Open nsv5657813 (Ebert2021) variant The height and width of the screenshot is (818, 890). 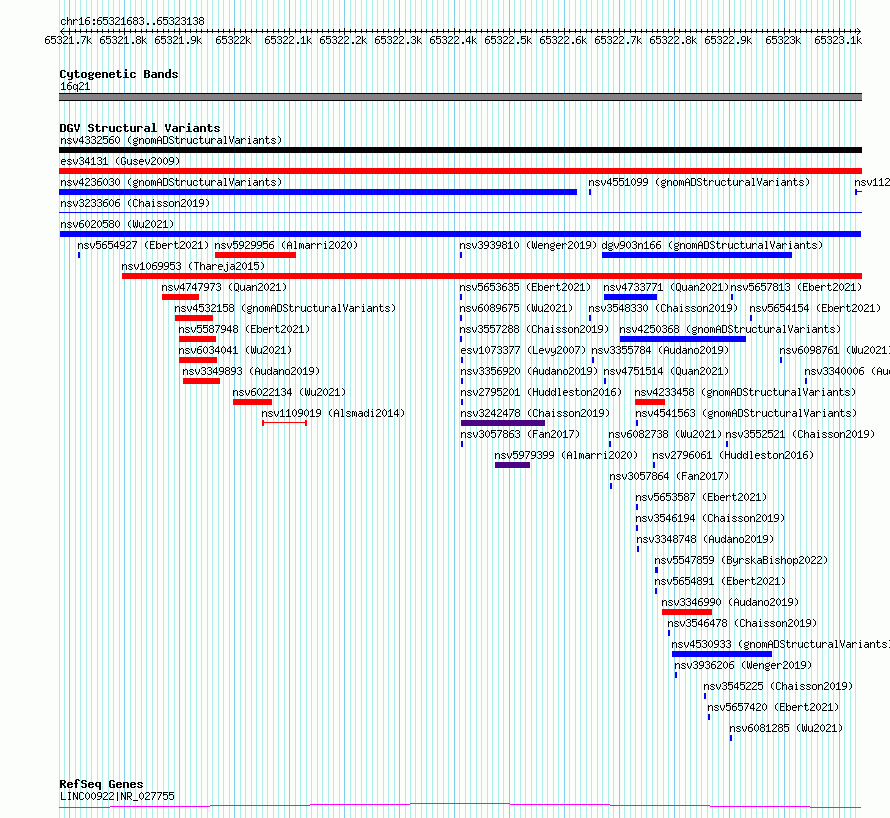[796, 287]
